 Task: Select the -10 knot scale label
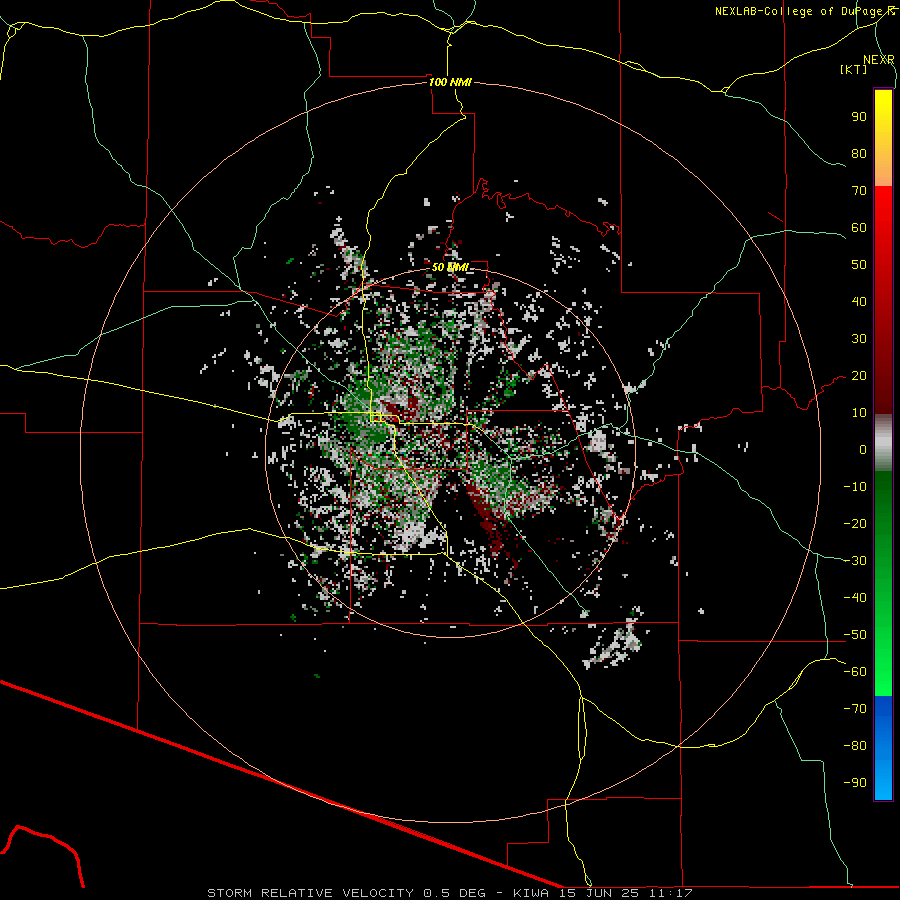pos(855,487)
